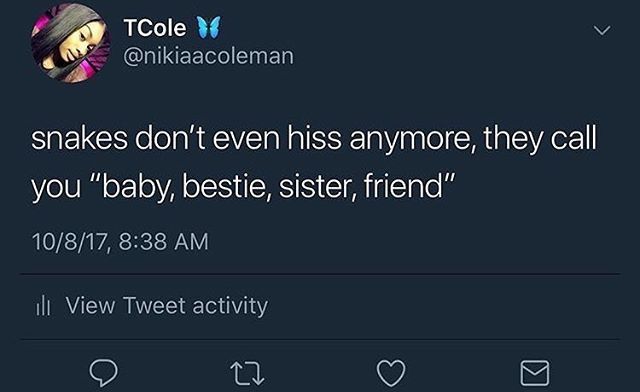Share via the envelope message icon
This screenshot has width=640, height=392.
(535, 373)
